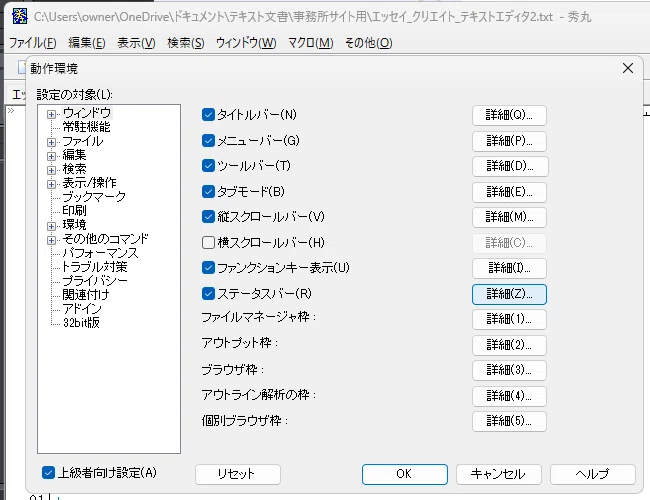Select 検索 item in settings tree
This screenshot has width=650, height=500.
pos(74,169)
